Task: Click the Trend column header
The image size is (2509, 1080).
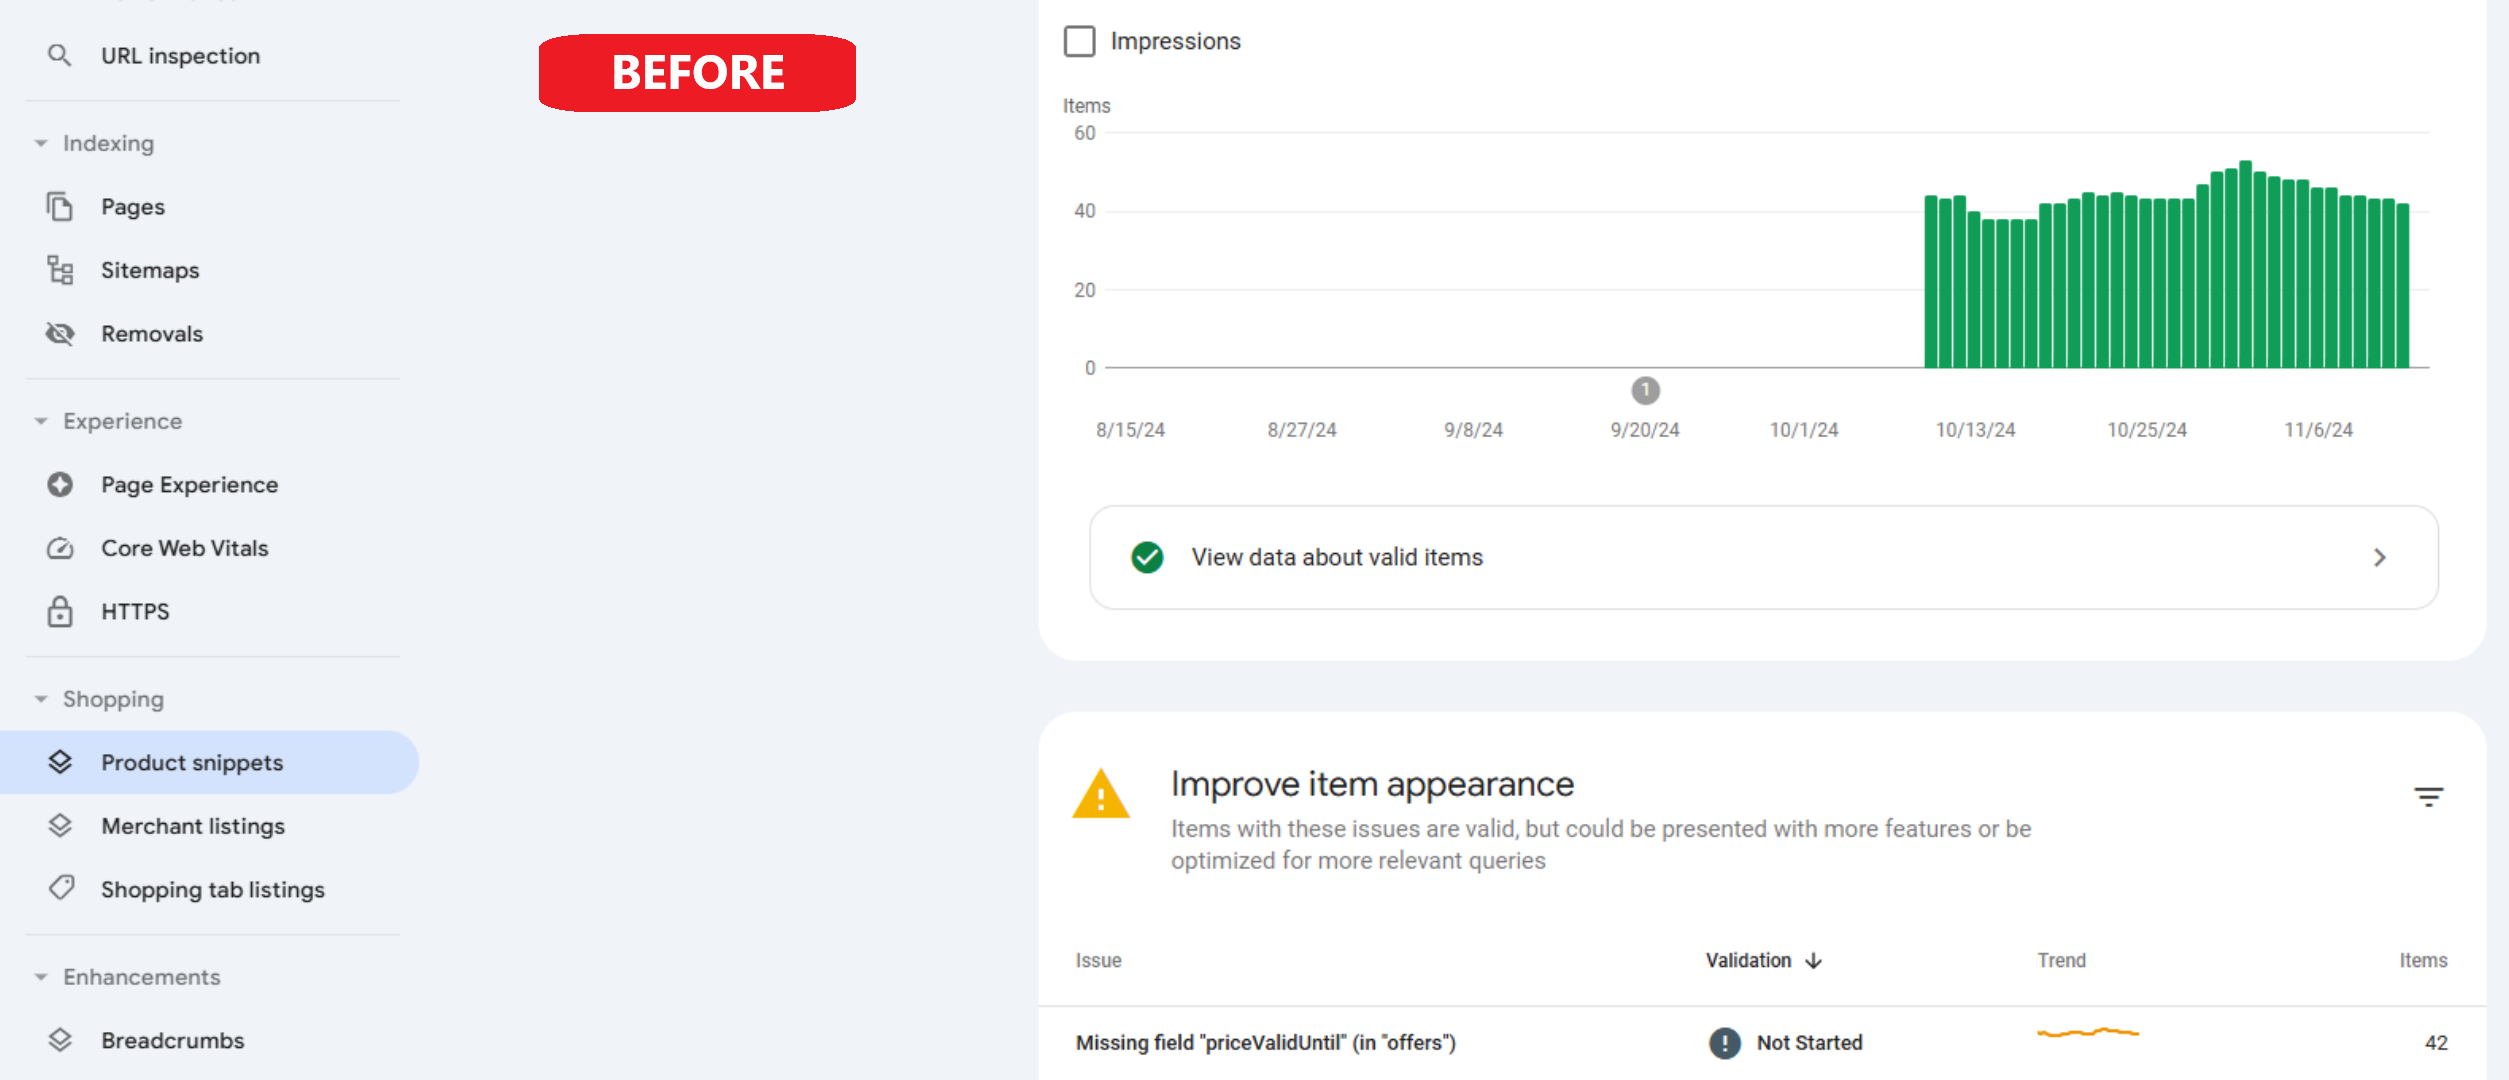Action: point(2061,960)
